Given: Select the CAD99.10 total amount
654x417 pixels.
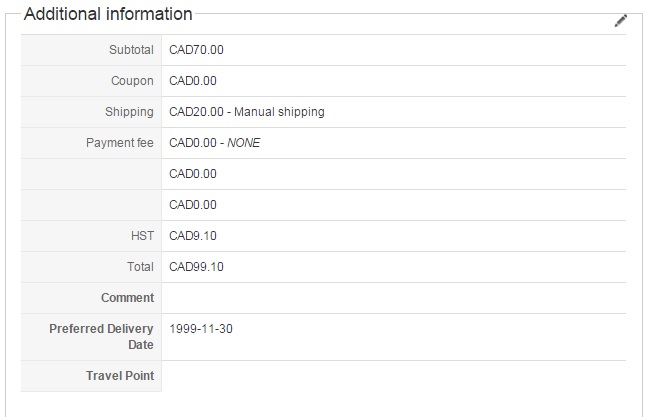Looking at the screenshot, I should tap(196, 267).
